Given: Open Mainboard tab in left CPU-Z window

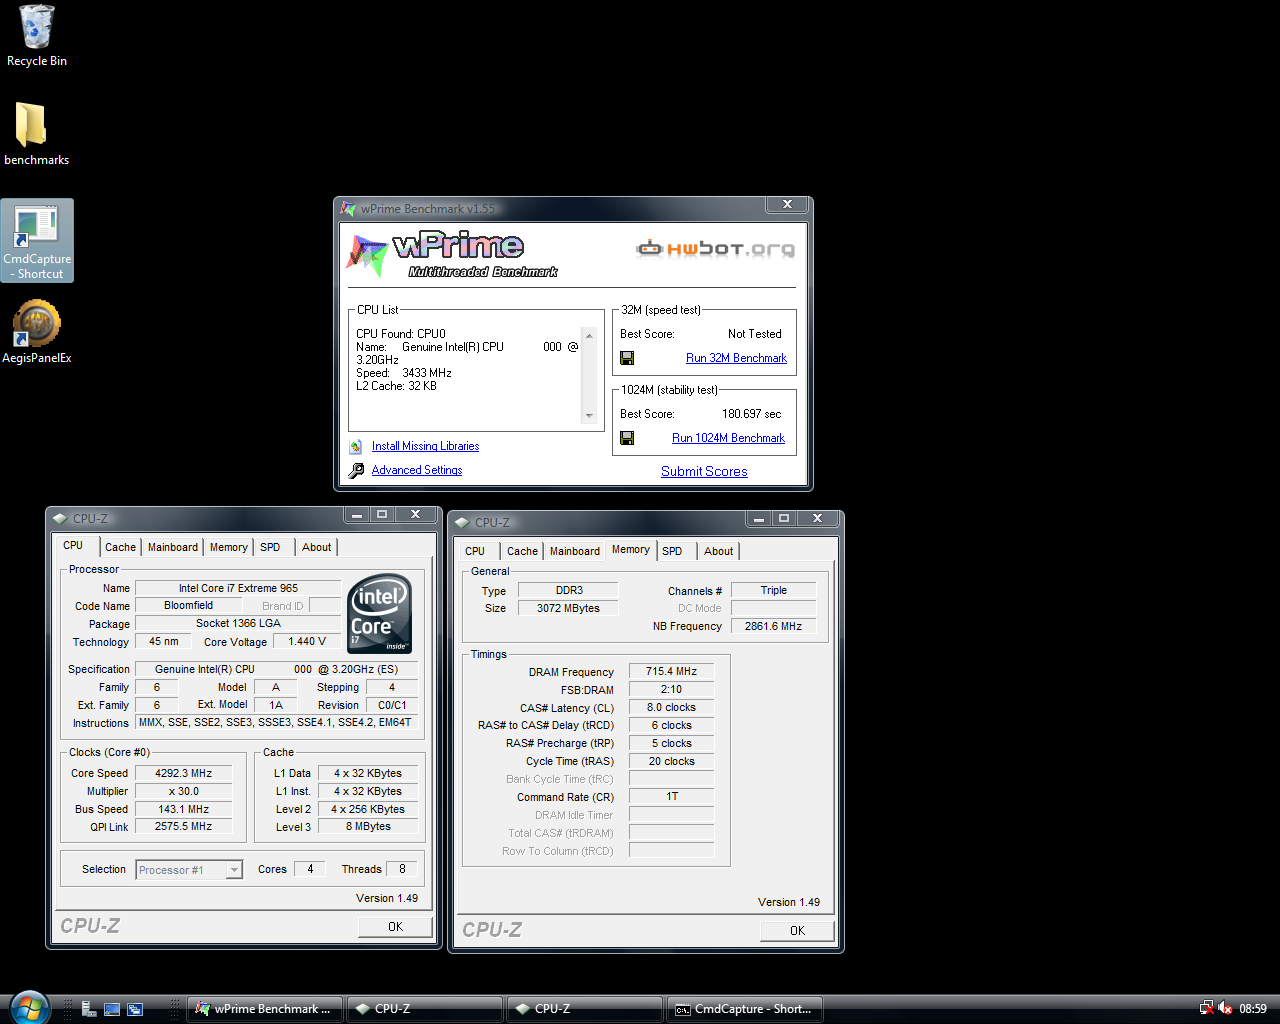Looking at the screenshot, I should [173, 547].
